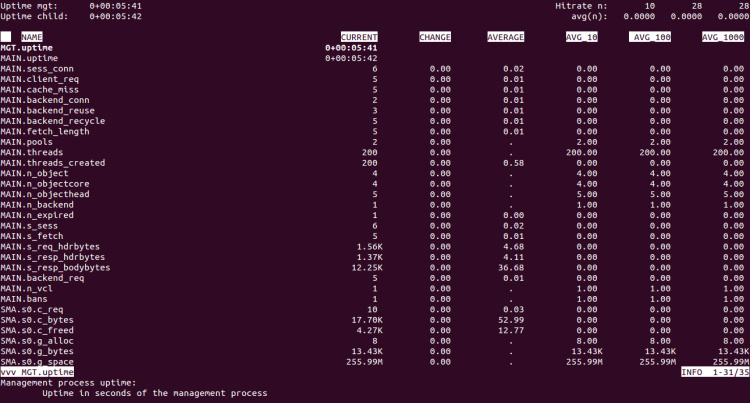Click the Hitrate n: label

pyautogui.click(x=582, y=6)
